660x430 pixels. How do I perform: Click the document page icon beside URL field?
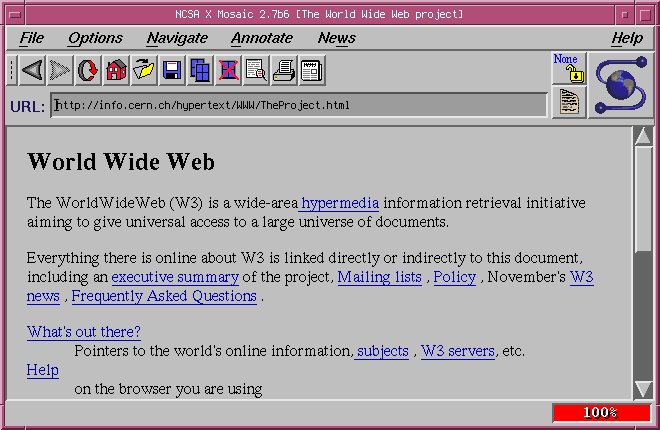click(x=569, y=102)
